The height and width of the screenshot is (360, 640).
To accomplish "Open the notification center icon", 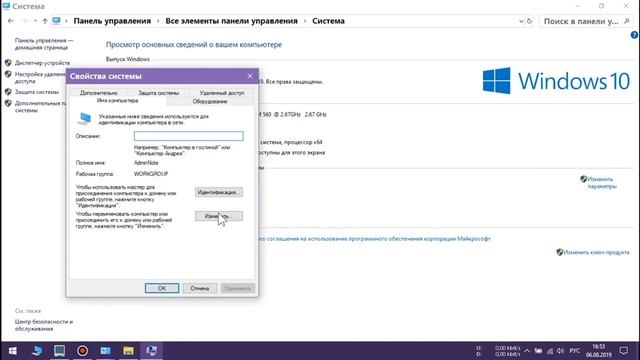I will point(624,351).
